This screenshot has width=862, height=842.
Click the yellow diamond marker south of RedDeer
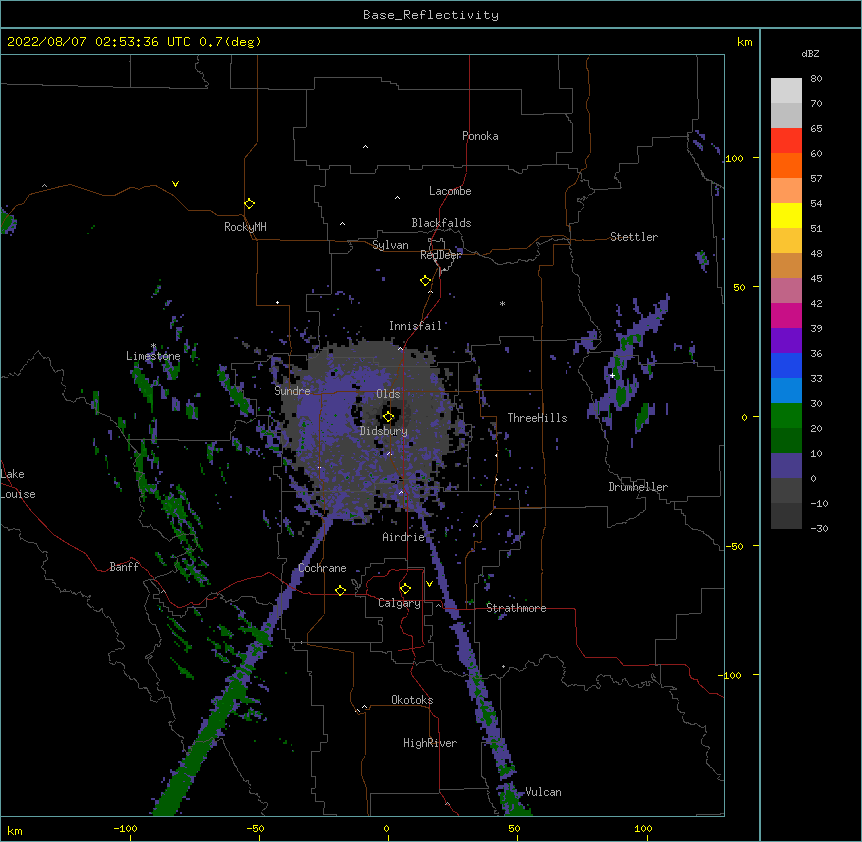point(425,281)
